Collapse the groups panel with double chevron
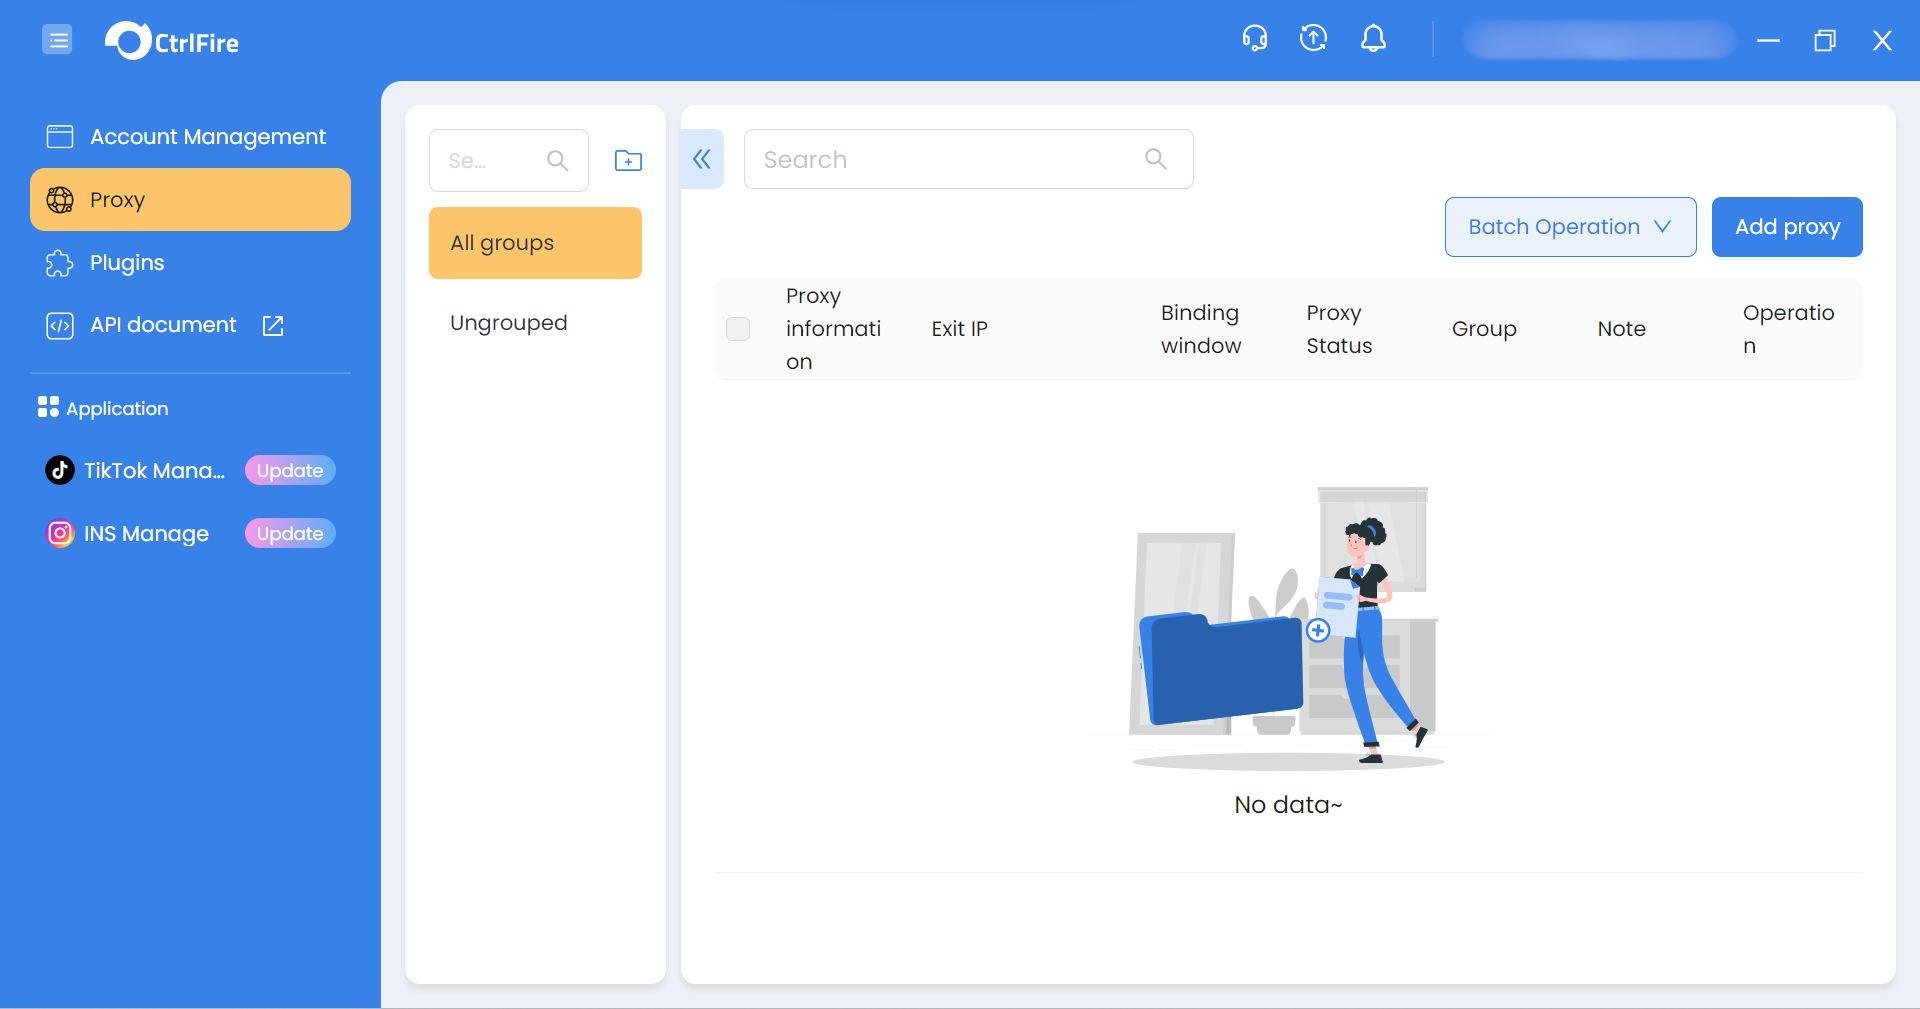1920x1009 pixels. (702, 159)
